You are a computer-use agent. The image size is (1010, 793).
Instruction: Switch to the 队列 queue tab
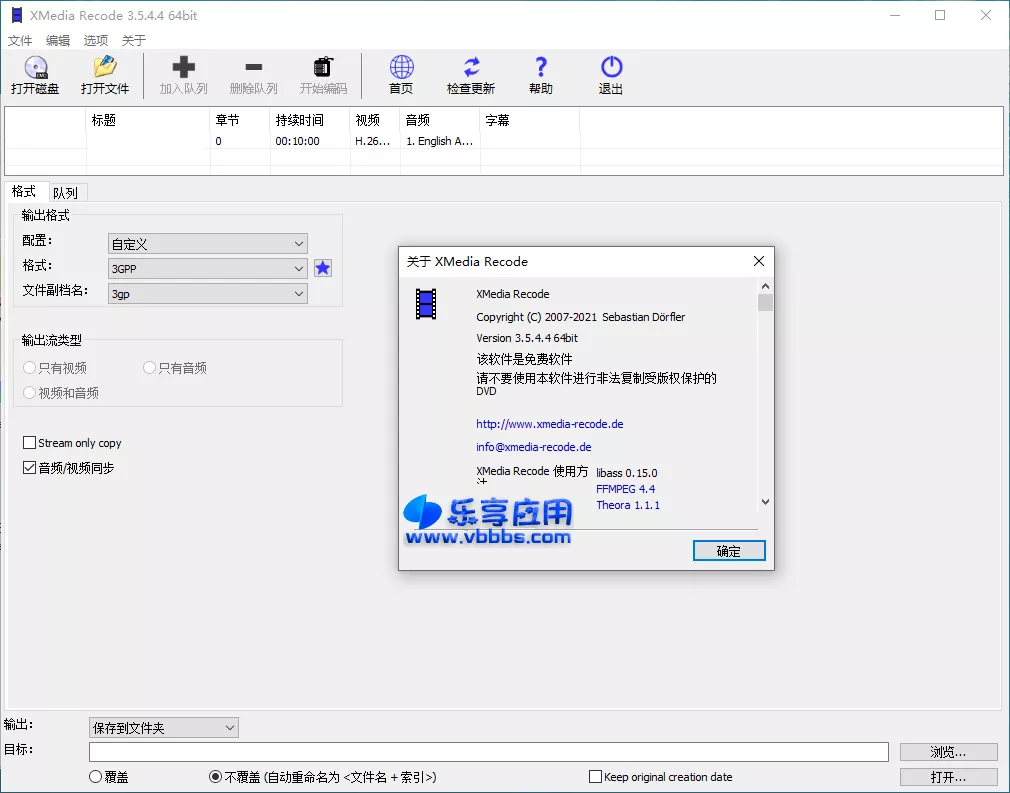[x=67, y=191]
